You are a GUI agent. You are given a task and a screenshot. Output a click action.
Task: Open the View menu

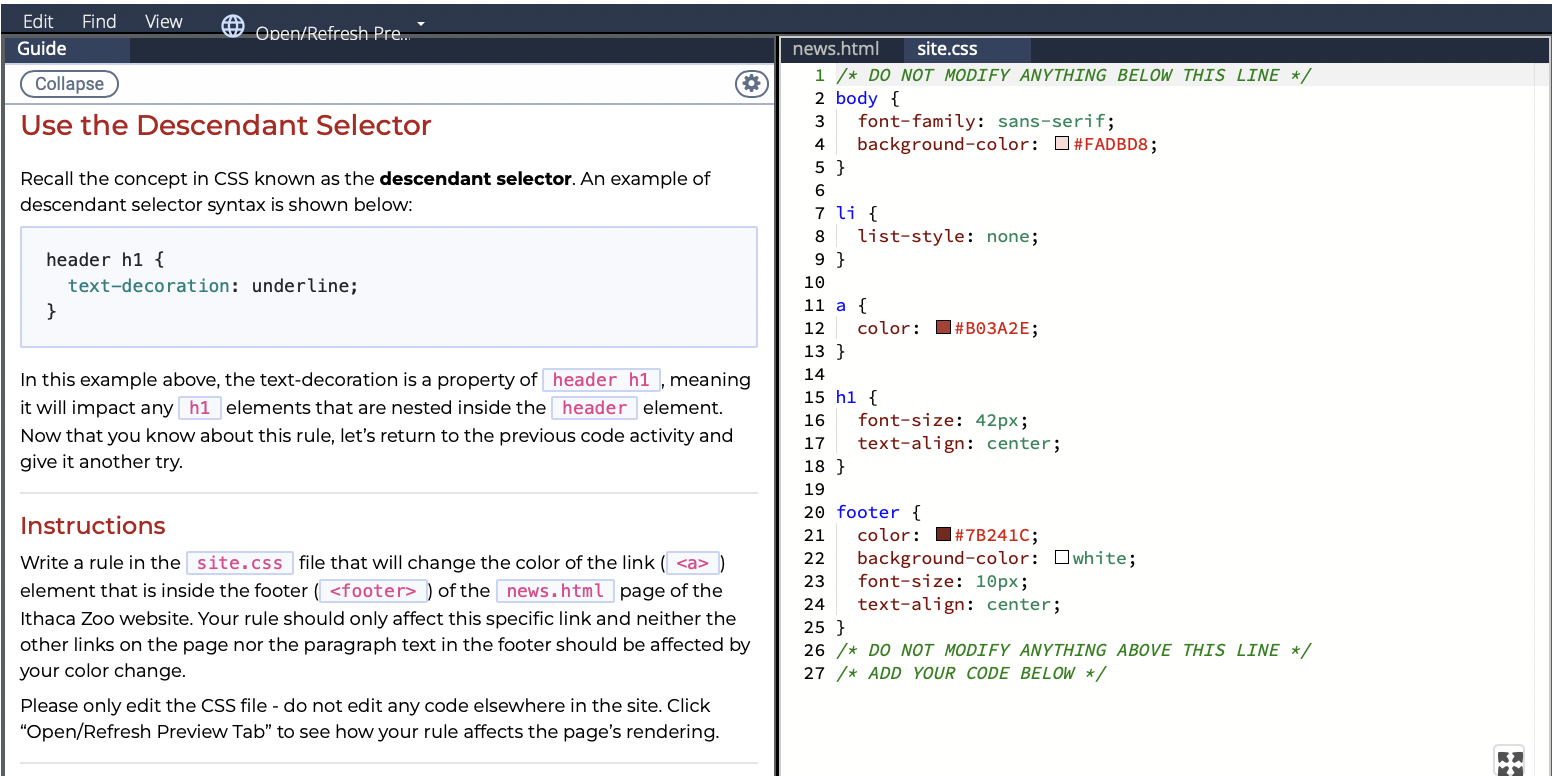coord(162,20)
